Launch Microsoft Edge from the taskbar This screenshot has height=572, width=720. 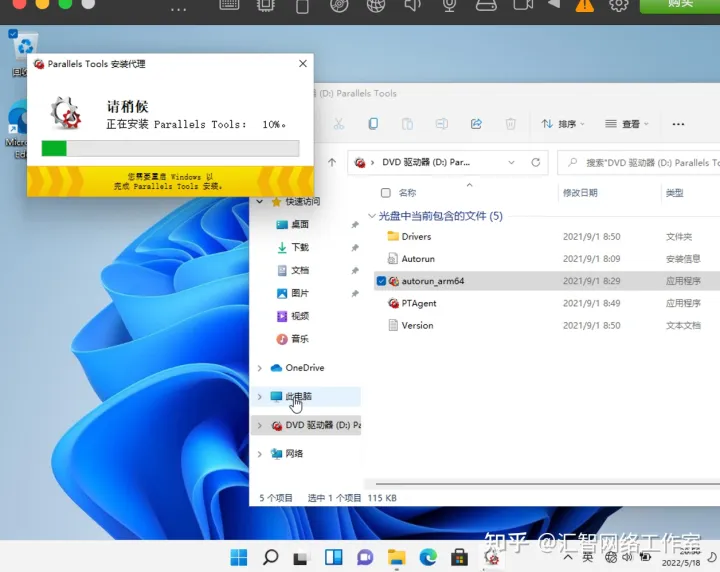428,557
